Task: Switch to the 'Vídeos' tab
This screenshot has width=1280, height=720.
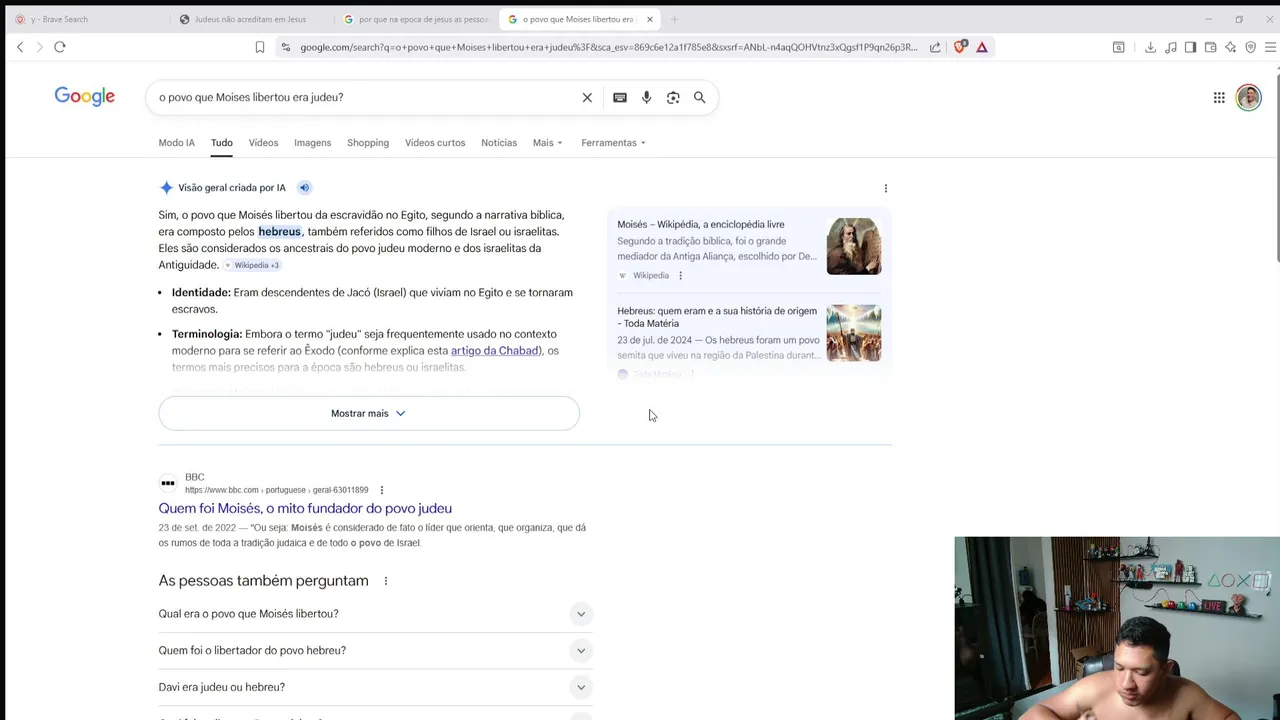Action: (x=263, y=143)
